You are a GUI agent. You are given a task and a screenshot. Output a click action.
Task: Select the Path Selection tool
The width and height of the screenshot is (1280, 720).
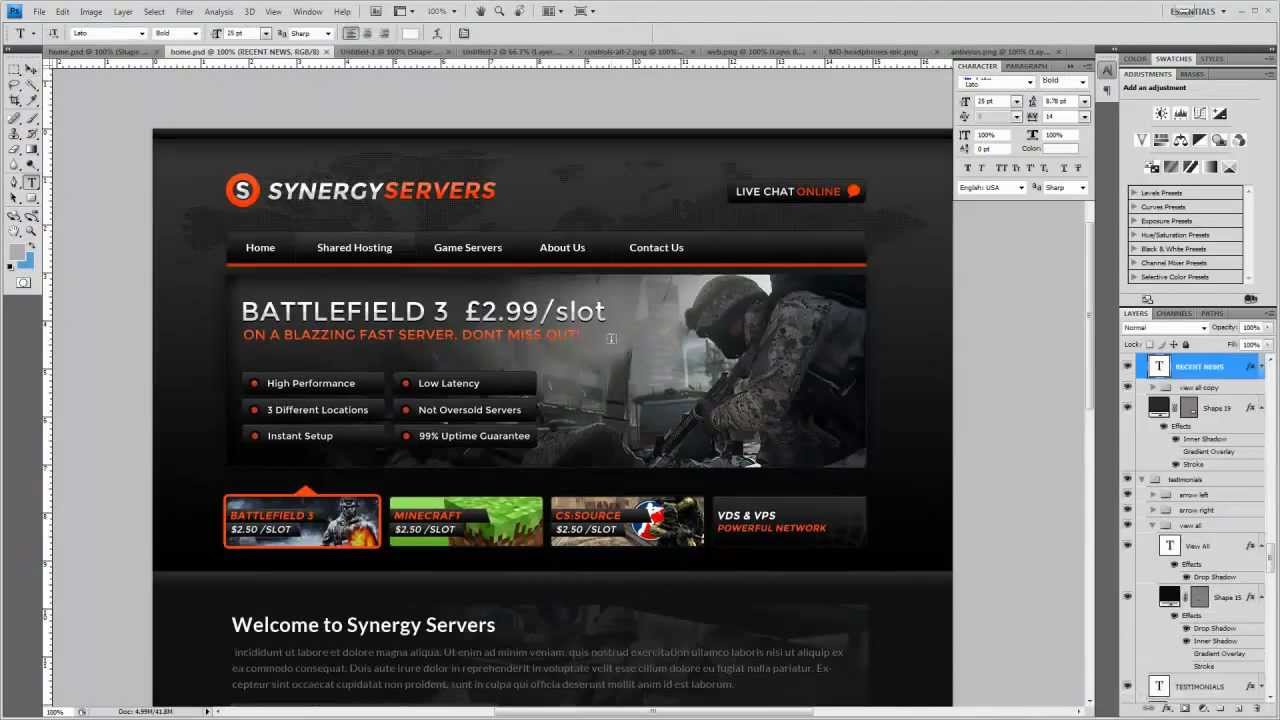tap(14, 198)
